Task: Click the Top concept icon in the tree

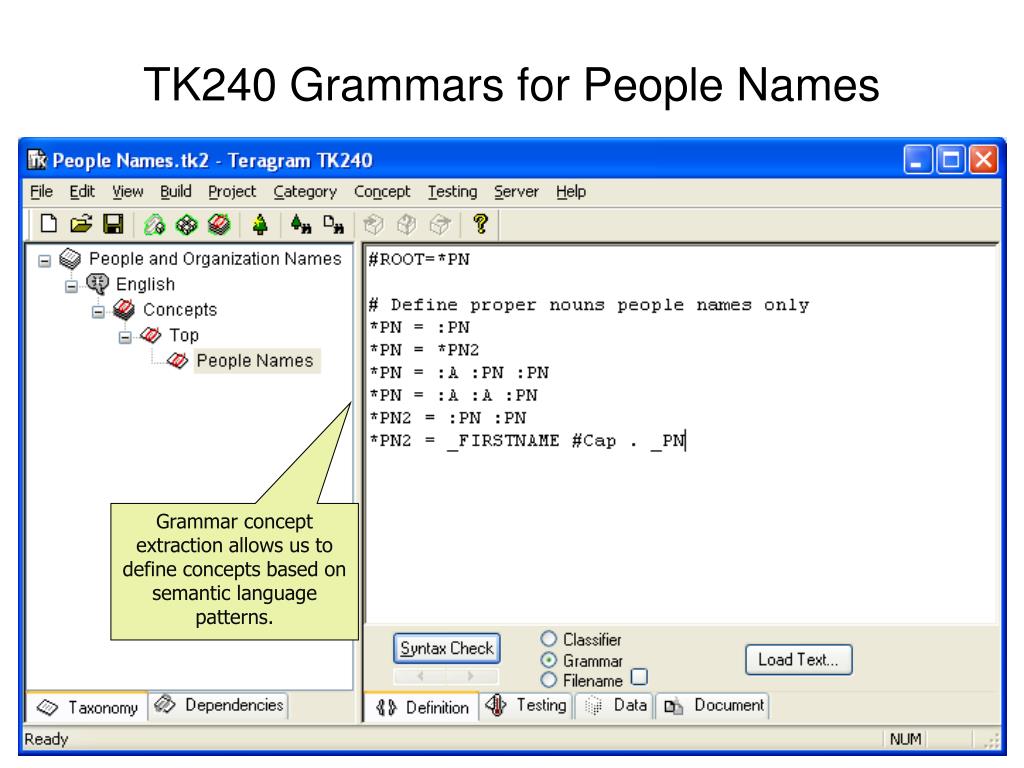Action: point(151,335)
